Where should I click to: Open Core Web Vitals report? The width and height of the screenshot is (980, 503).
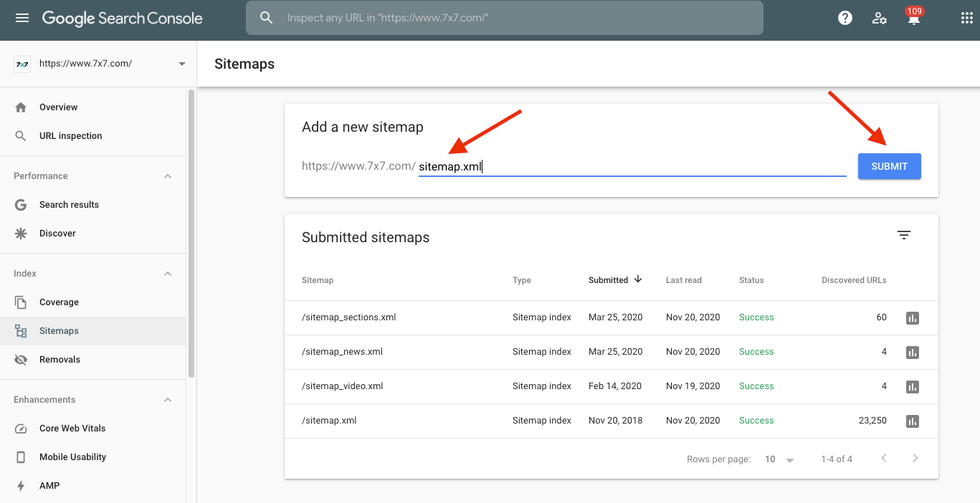click(72, 428)
